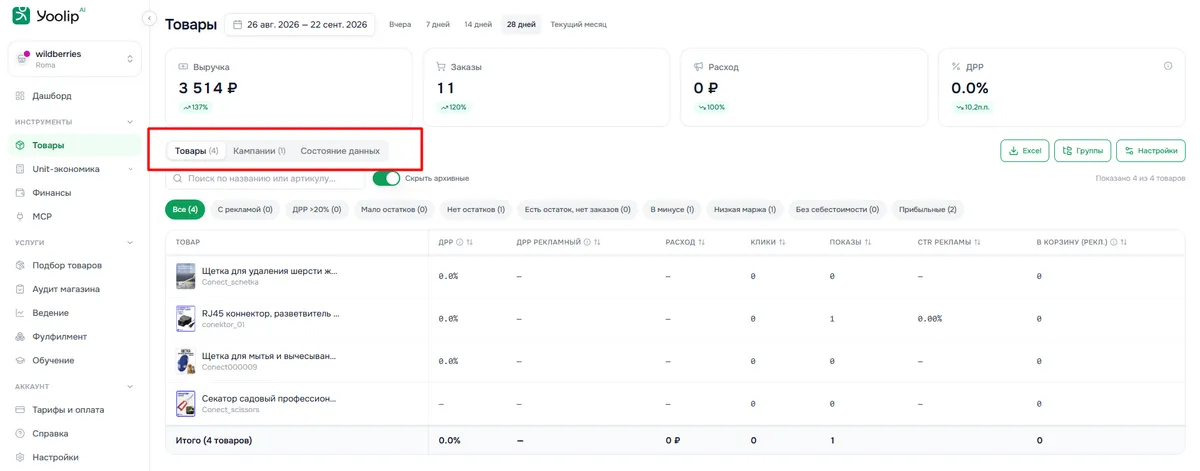The height and width of the screenshot is (471, 1200).
Task: Click the Conect000009 product thumbnail
Action: [185, 360]
